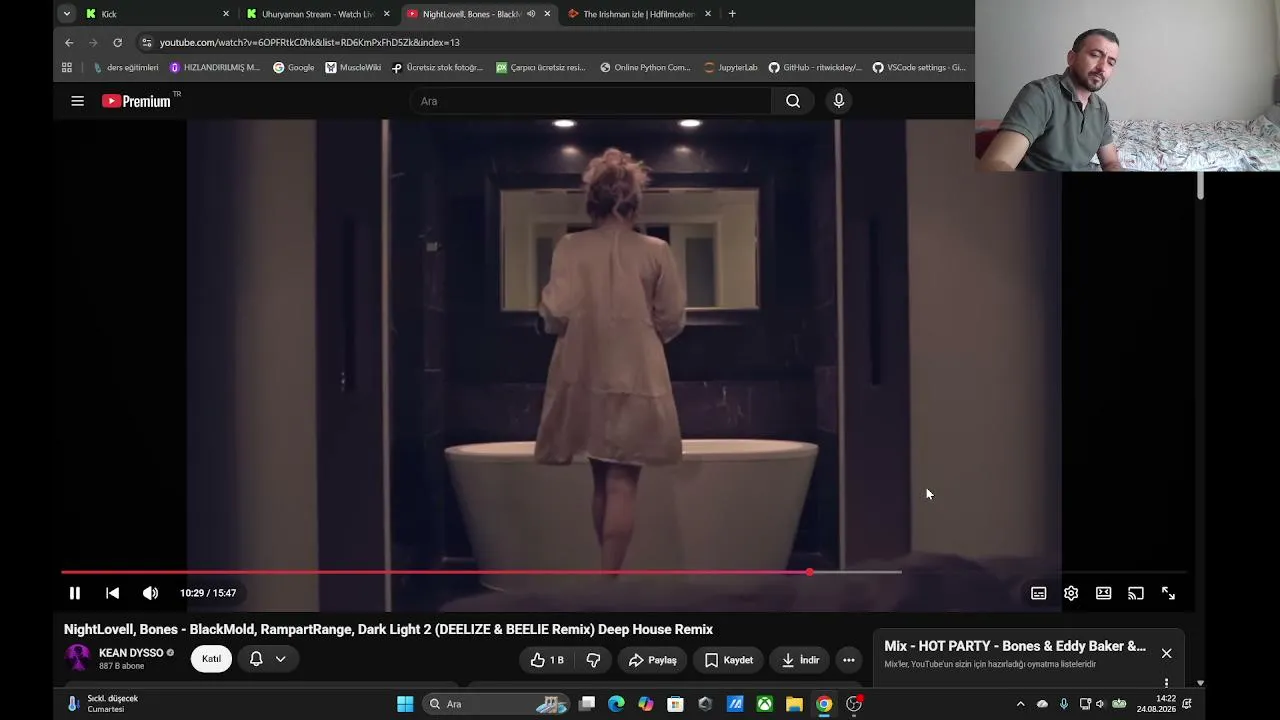
Task: Close The Irishman izle tab
Action: click(x=708, y=14)
